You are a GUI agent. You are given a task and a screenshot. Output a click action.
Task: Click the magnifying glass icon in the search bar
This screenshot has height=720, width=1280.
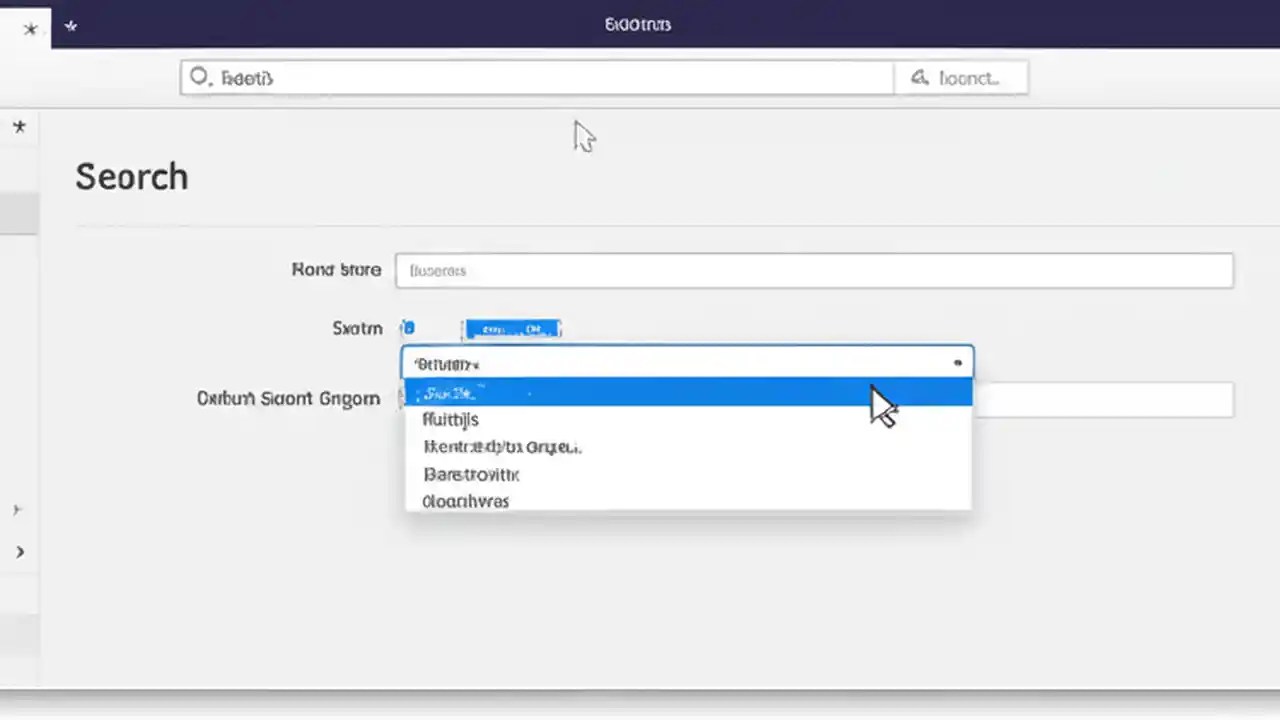201,78
